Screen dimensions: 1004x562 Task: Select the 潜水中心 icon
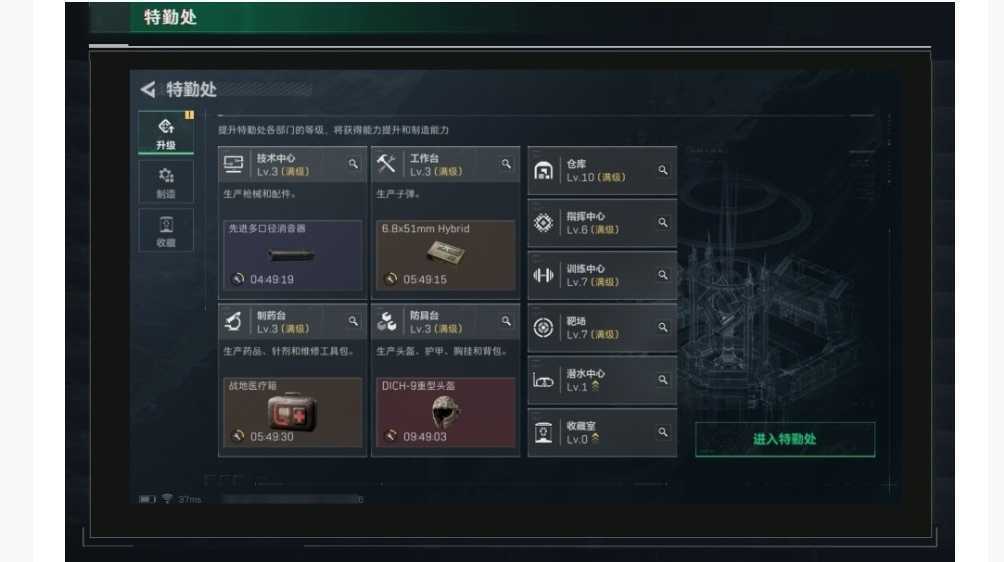[x=543, y=381]
